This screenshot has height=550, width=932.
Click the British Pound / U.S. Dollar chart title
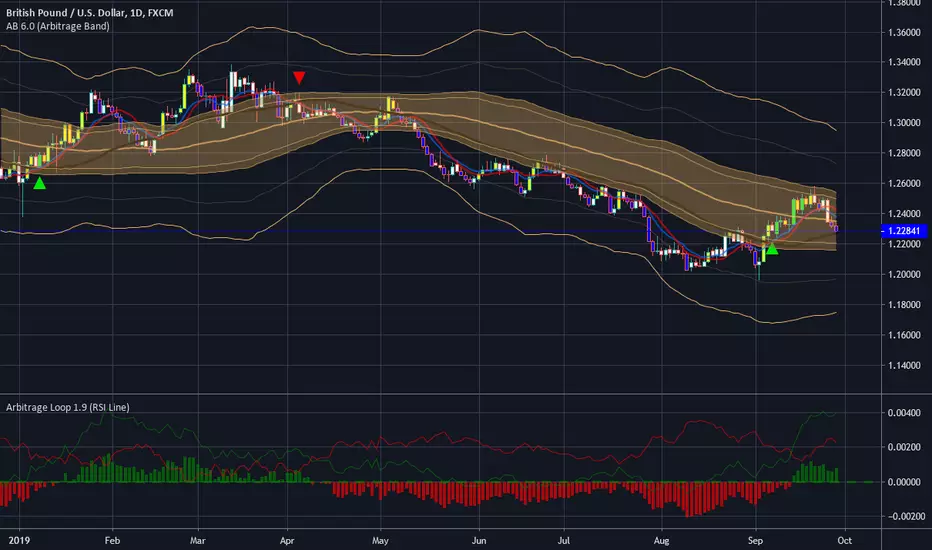coord(90,12)
